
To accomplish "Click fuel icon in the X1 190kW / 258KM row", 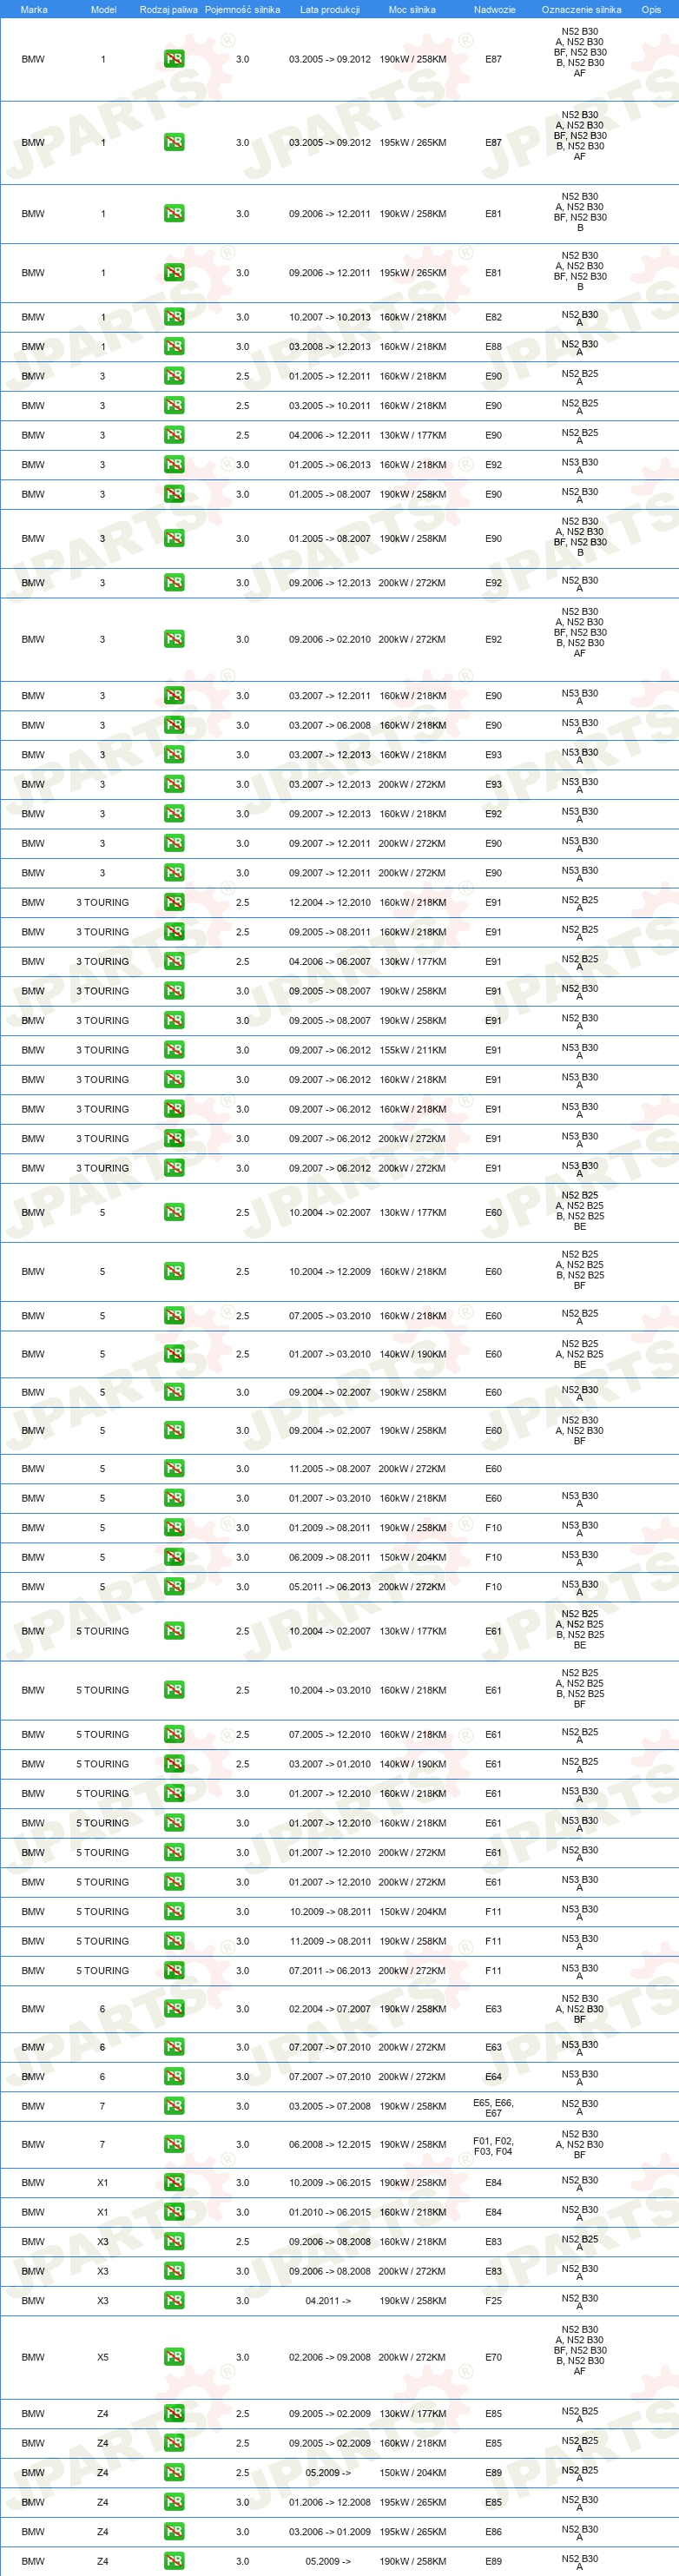I will point(174,2182).
